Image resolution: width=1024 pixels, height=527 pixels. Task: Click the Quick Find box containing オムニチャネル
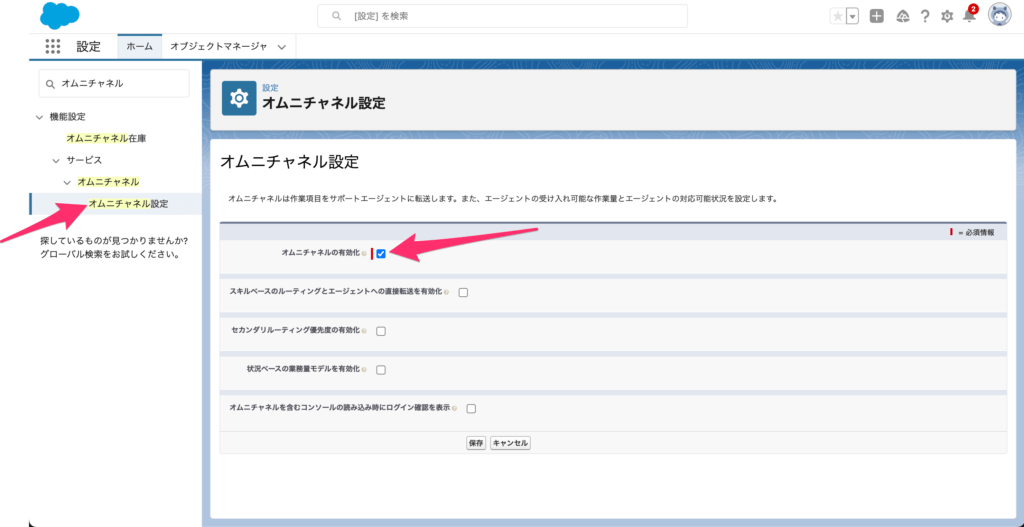click(x=114, y=84)
